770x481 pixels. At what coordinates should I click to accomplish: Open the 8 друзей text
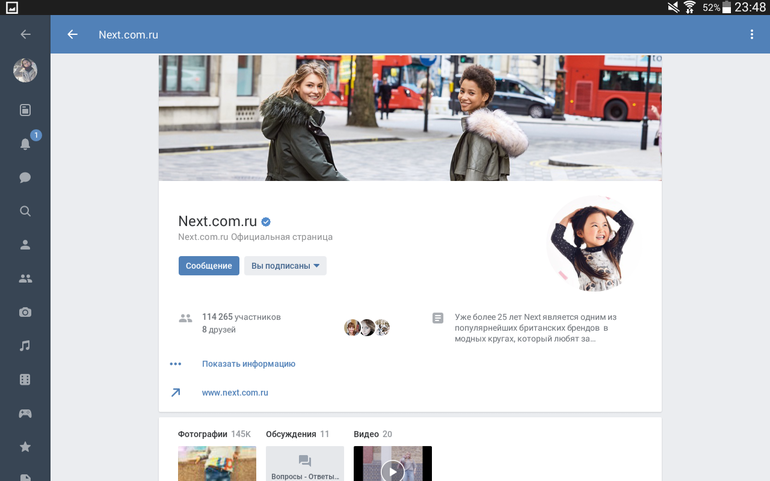[219, 330]
